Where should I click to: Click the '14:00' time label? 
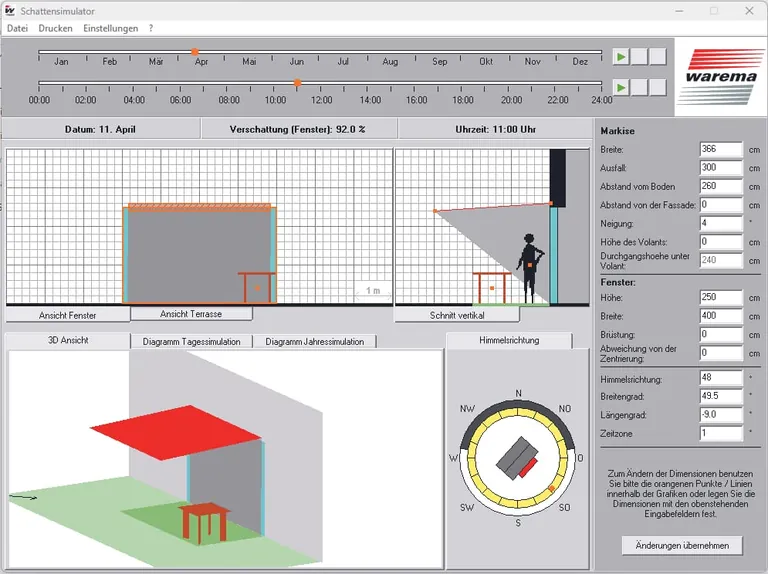pos(370,100)
